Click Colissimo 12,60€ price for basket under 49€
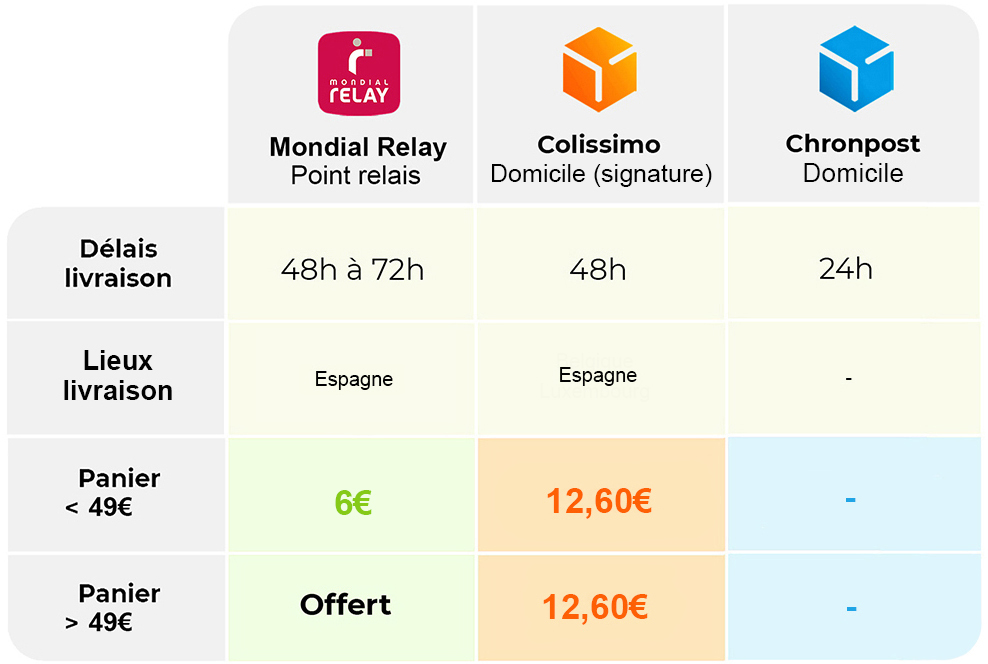Screen dimensions: 988x664 tap(599, 500)
